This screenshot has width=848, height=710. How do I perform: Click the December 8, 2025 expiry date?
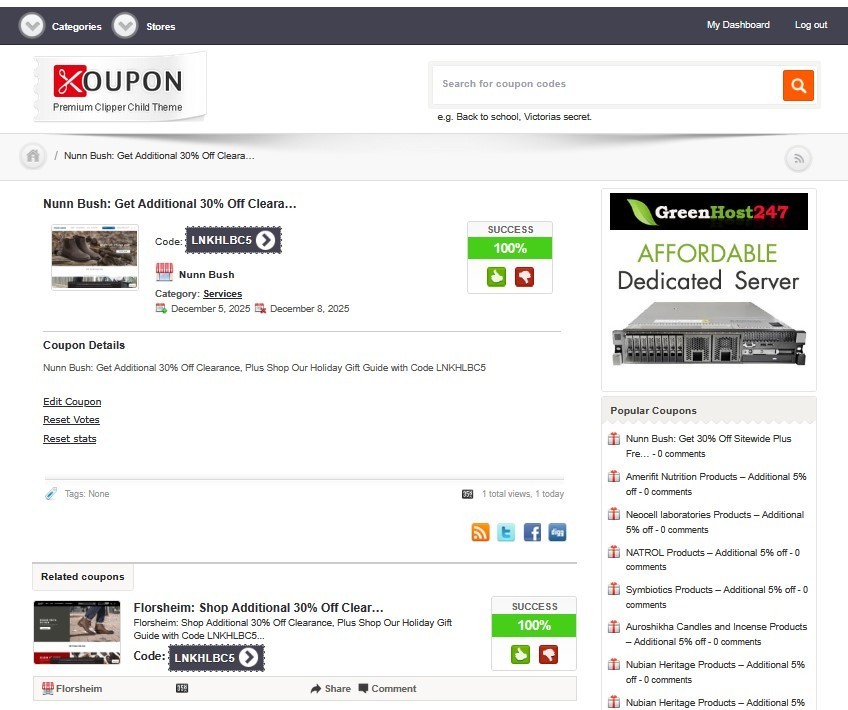pos(309,309)
